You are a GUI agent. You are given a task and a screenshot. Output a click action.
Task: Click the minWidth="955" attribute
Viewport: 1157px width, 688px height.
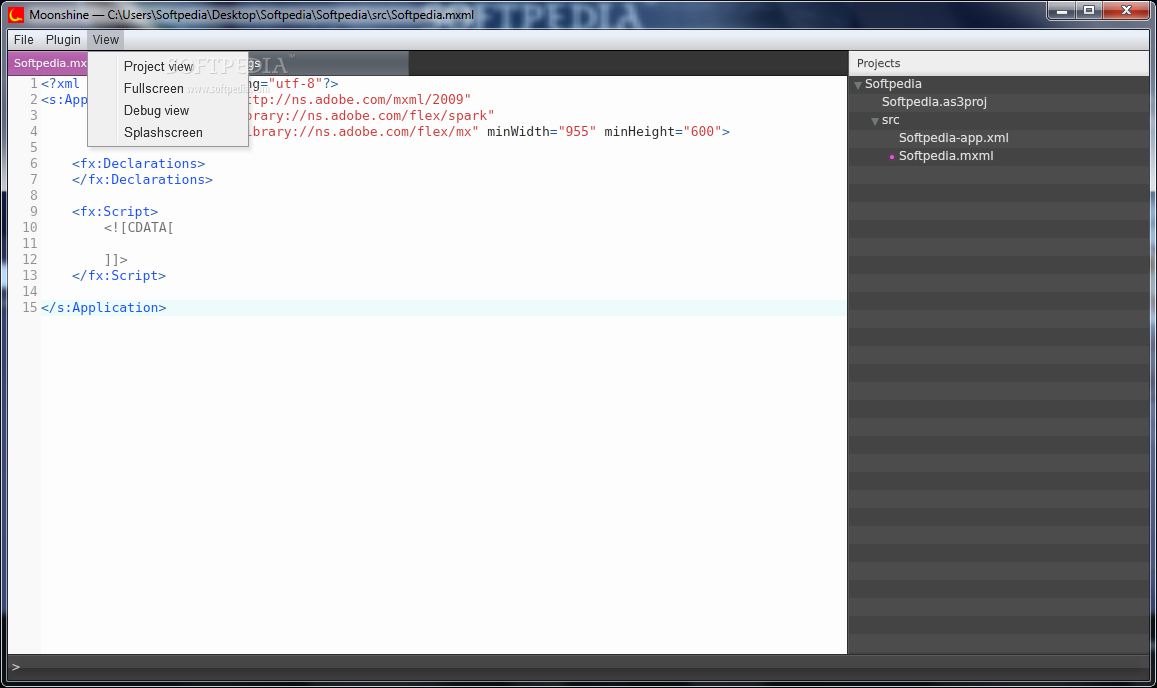click(x=541, y=131)
